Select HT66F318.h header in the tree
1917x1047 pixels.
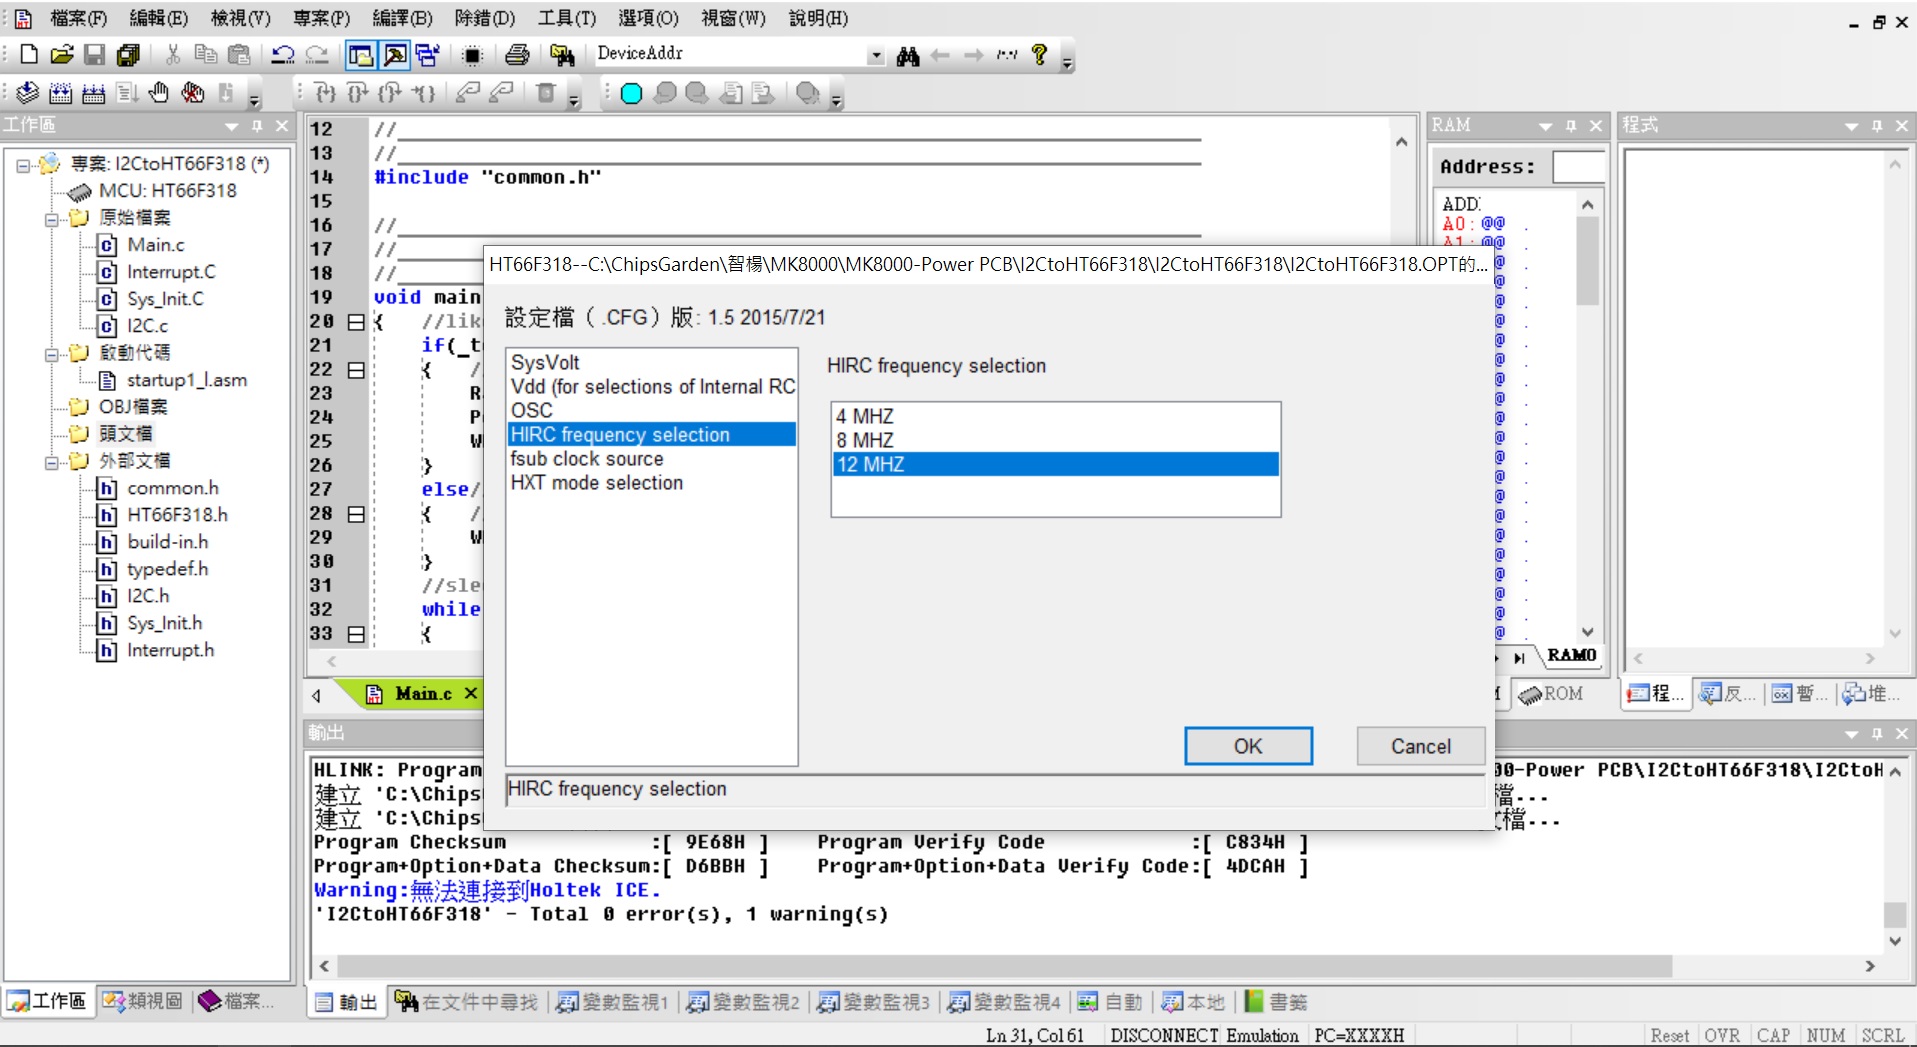click(x=177, y=515)
